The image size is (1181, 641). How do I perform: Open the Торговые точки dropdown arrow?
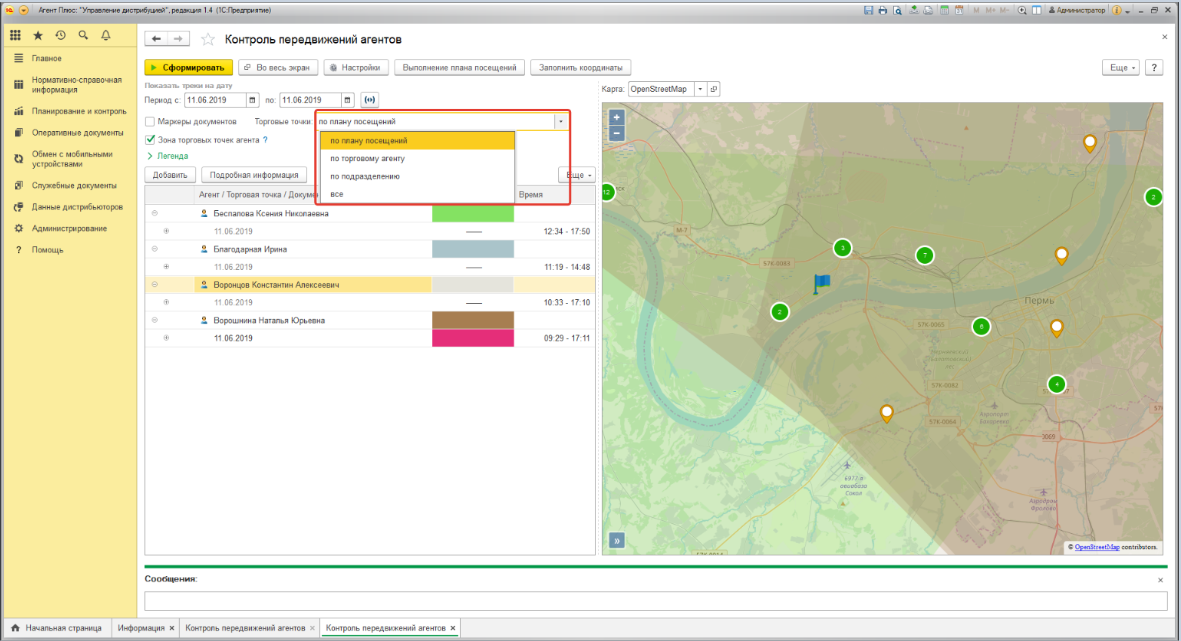tap(560, 121)
